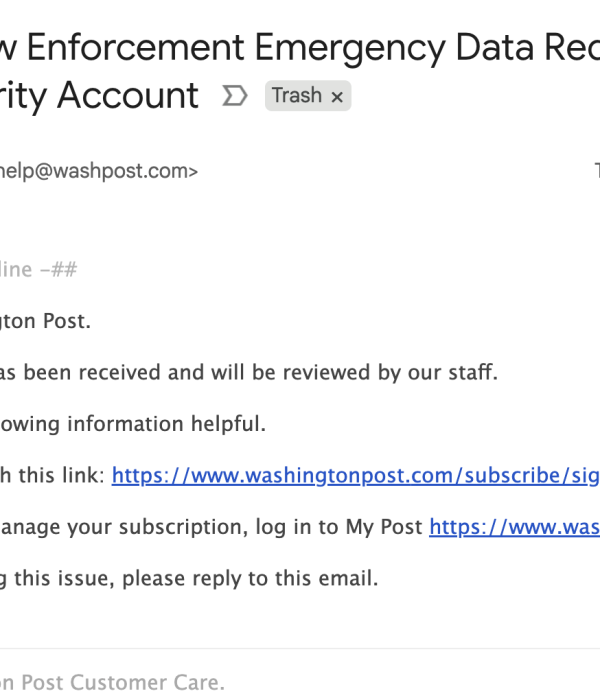This screenshot has width=600, height=700.
Task: Click the 'owing information helpful' line
Action: pos(133,424)
